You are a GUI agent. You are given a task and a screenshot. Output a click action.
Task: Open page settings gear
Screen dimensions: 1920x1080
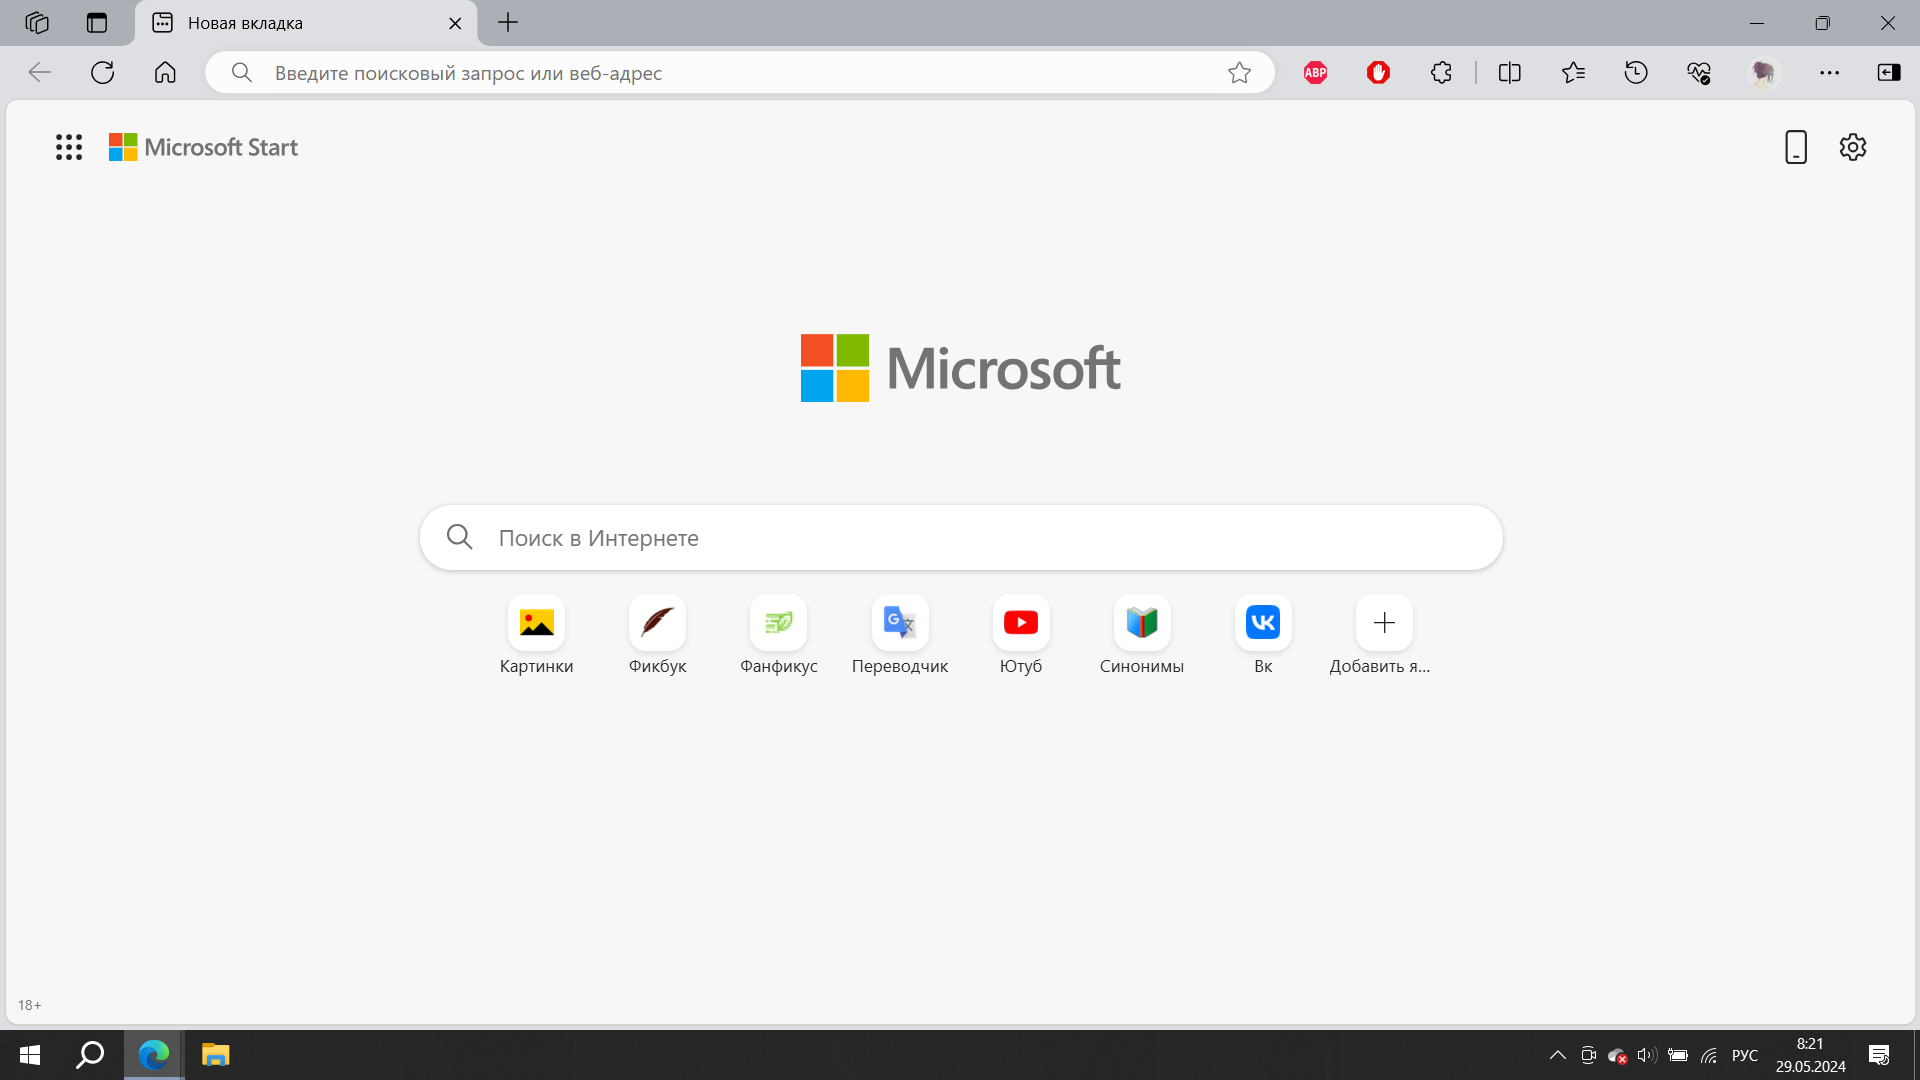(1853, 147)
